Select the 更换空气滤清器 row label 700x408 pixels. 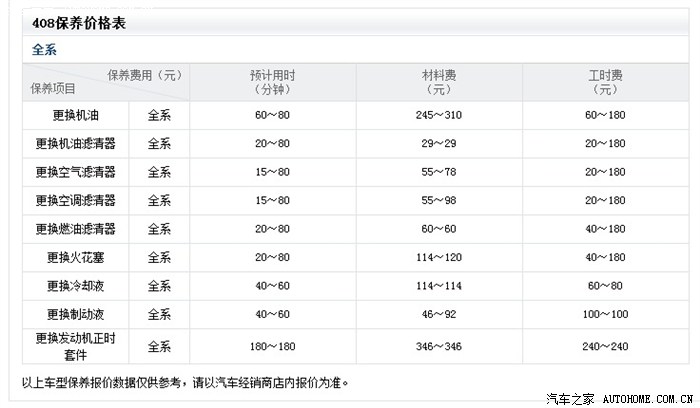tap(75, 172)
